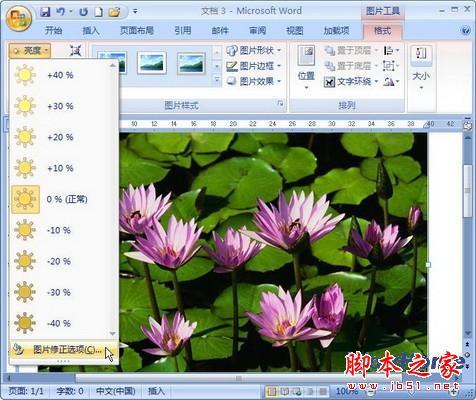Click the Office button logo
This screenshot has height=400, width=476.
[x=18, y=18]
